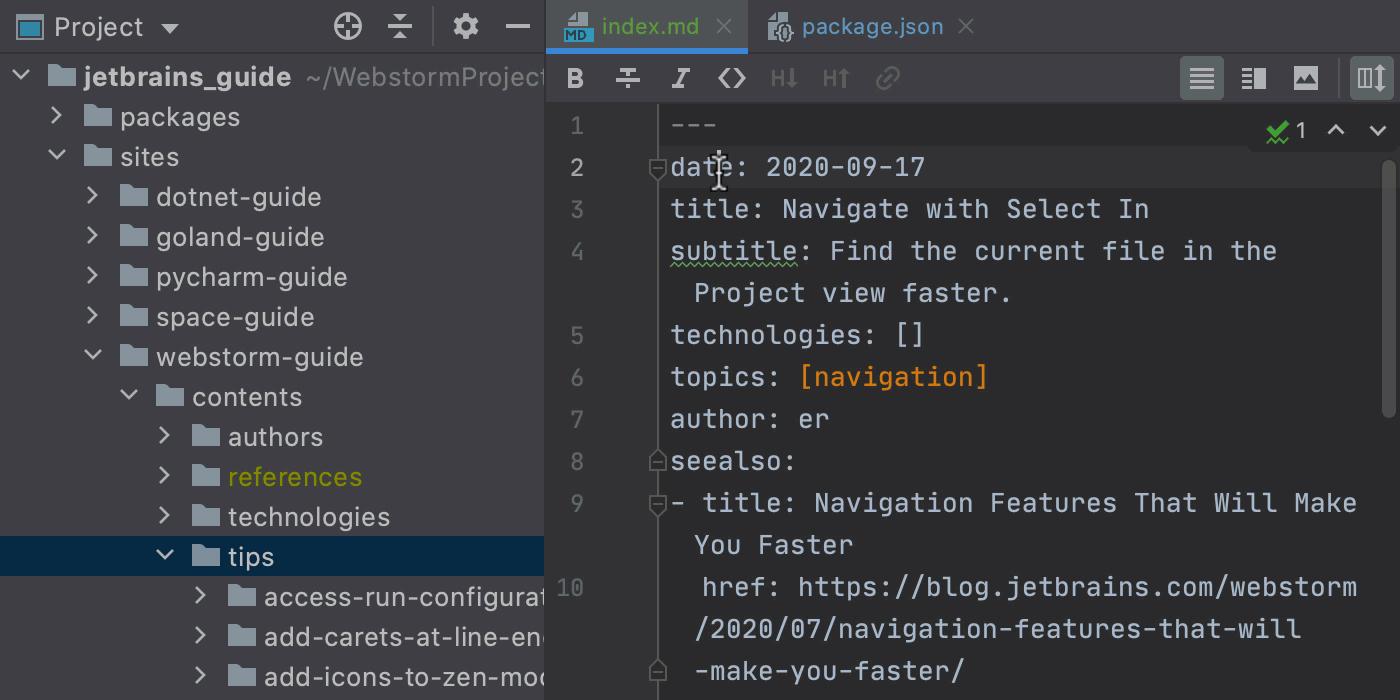Click Collapse All icon in Project panel

tap(400, 27)
